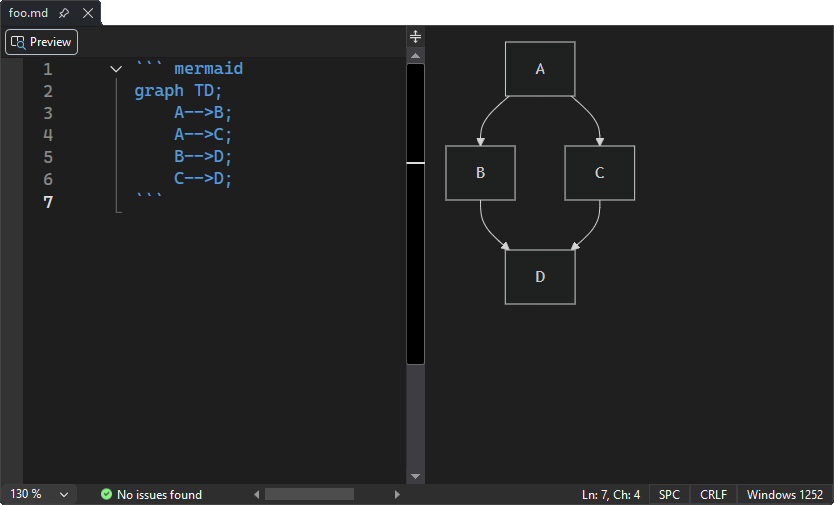Screen dimensions: 834x505
Task: Click the 'B-->D;' code line
Action: pos(203,156)
